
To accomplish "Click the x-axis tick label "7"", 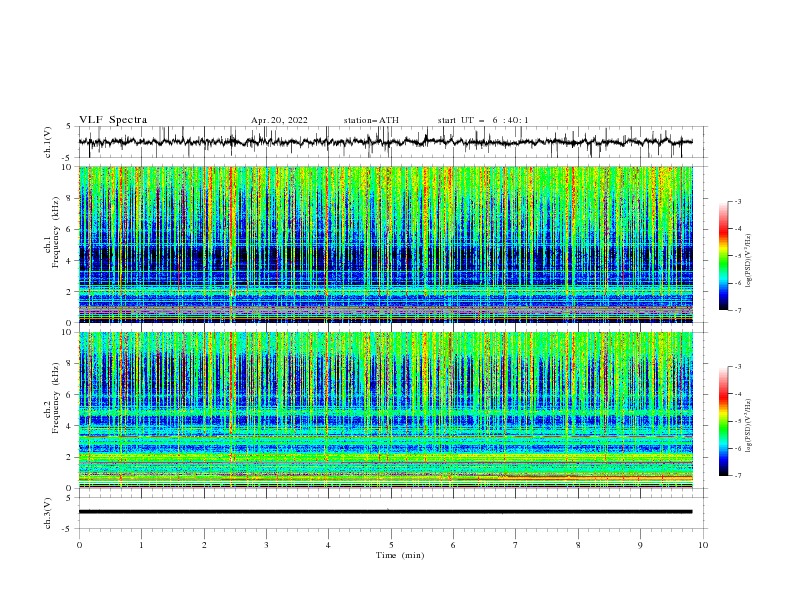I will [x=516, y=545].
